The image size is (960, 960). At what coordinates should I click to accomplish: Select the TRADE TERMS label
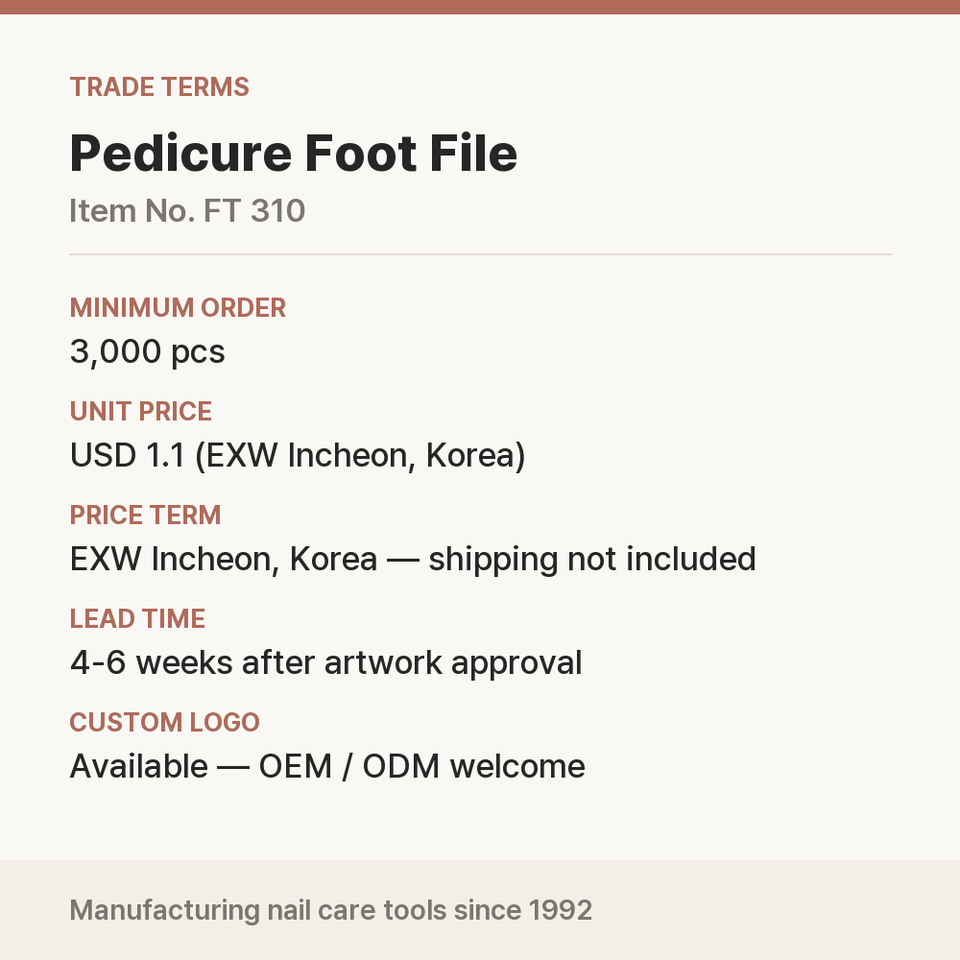(159, 87)
